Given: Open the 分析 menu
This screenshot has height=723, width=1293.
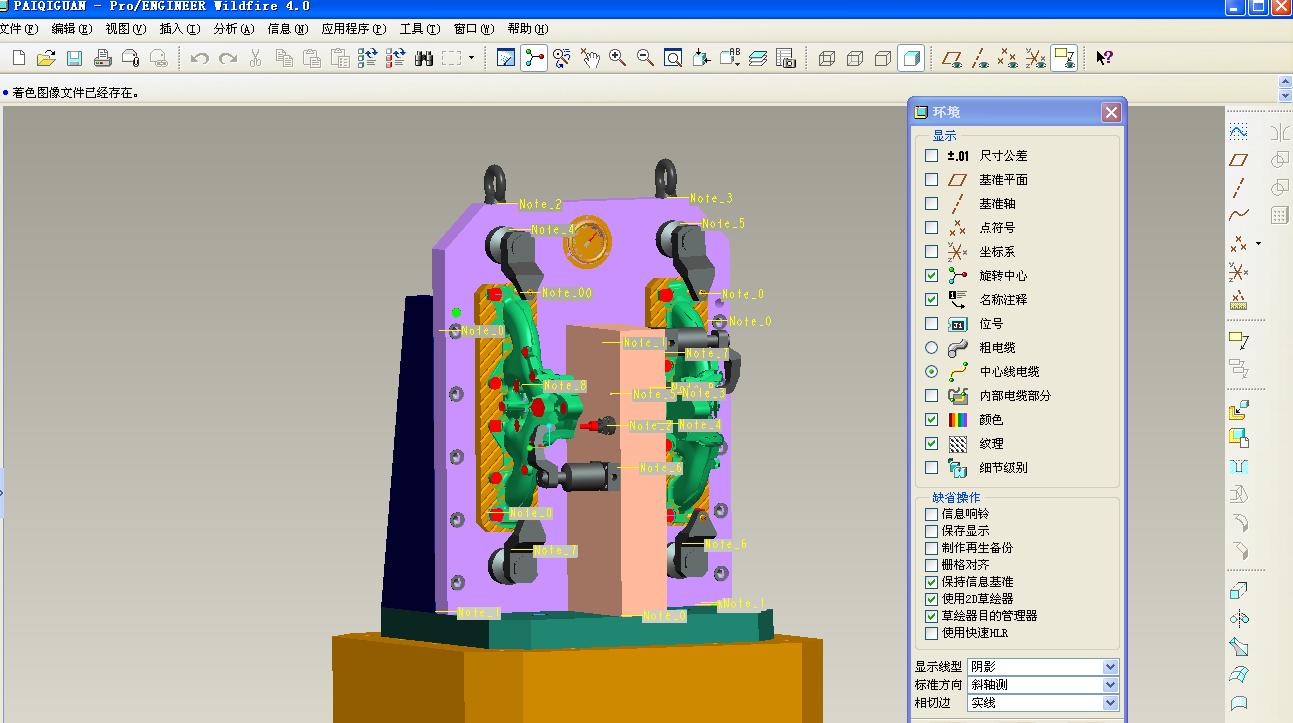Looking at the screenshot, I should 233,29.
